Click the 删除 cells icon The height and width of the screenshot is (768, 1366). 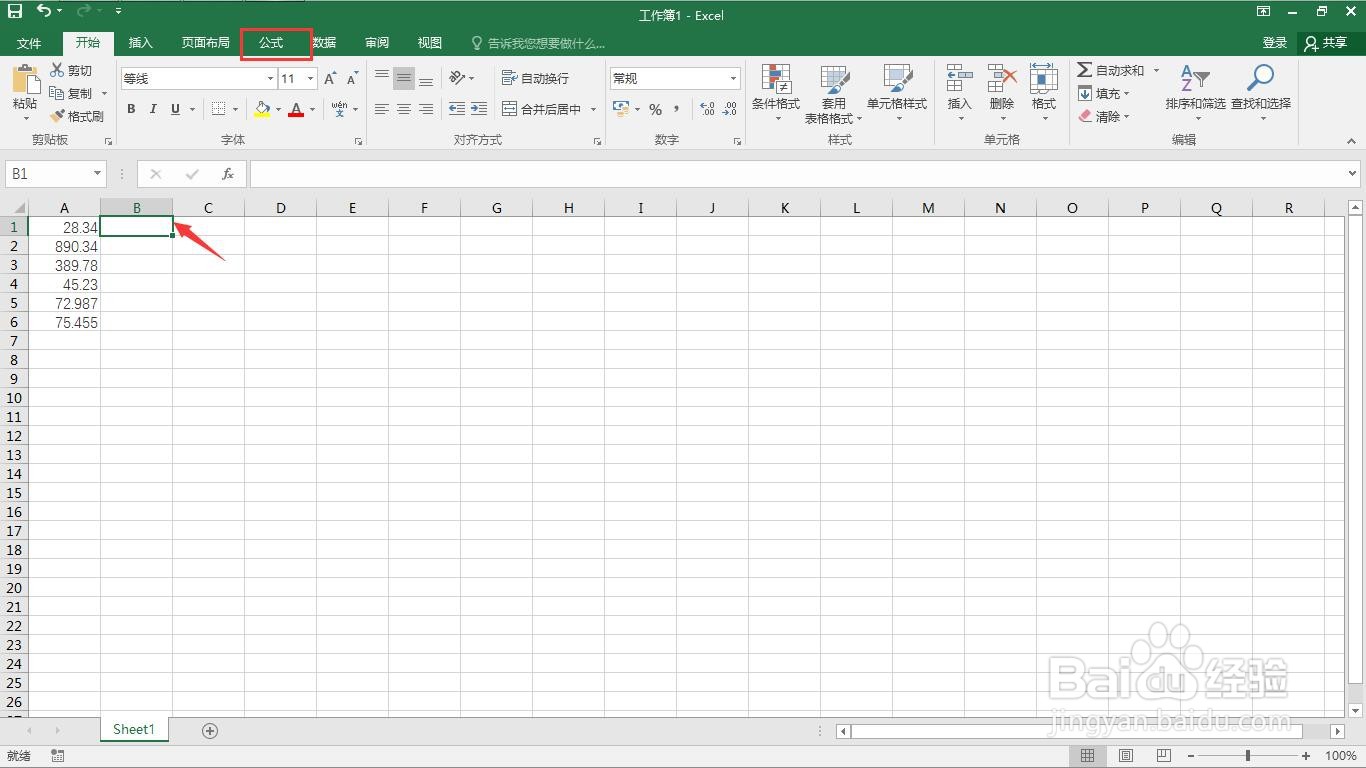1002,79
